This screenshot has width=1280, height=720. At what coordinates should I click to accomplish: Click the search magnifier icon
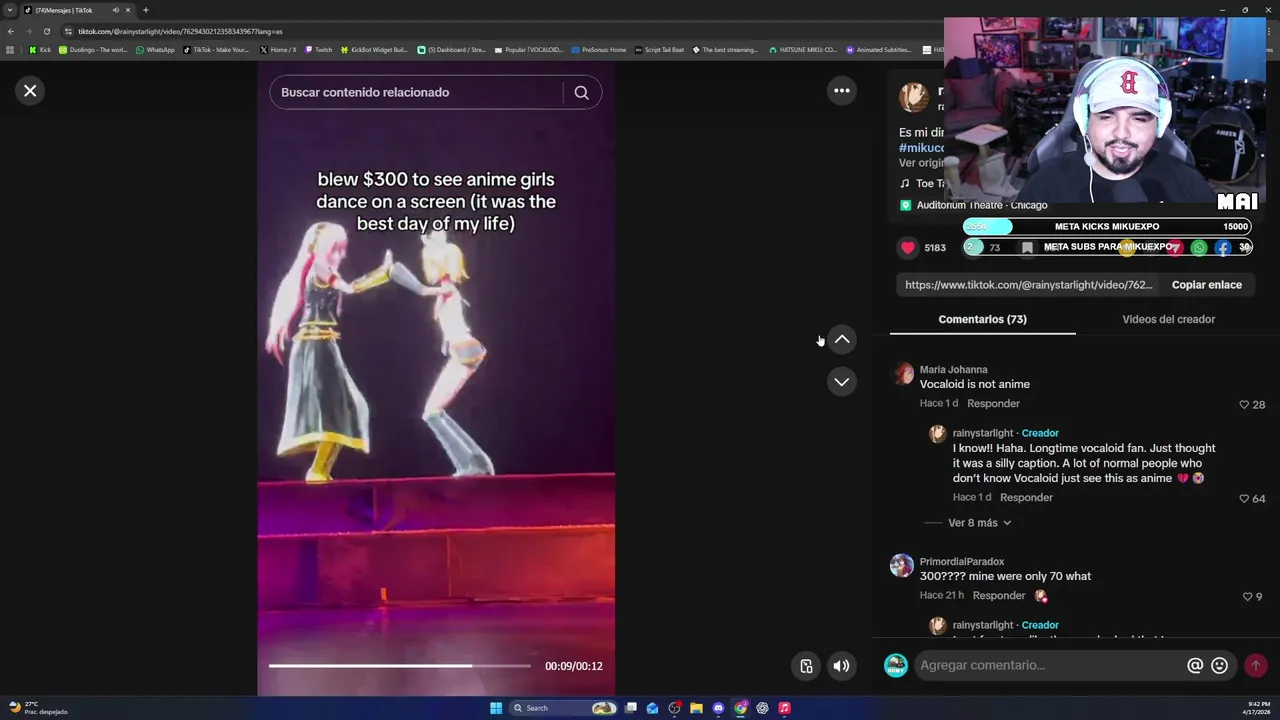[x=582, y=92]
